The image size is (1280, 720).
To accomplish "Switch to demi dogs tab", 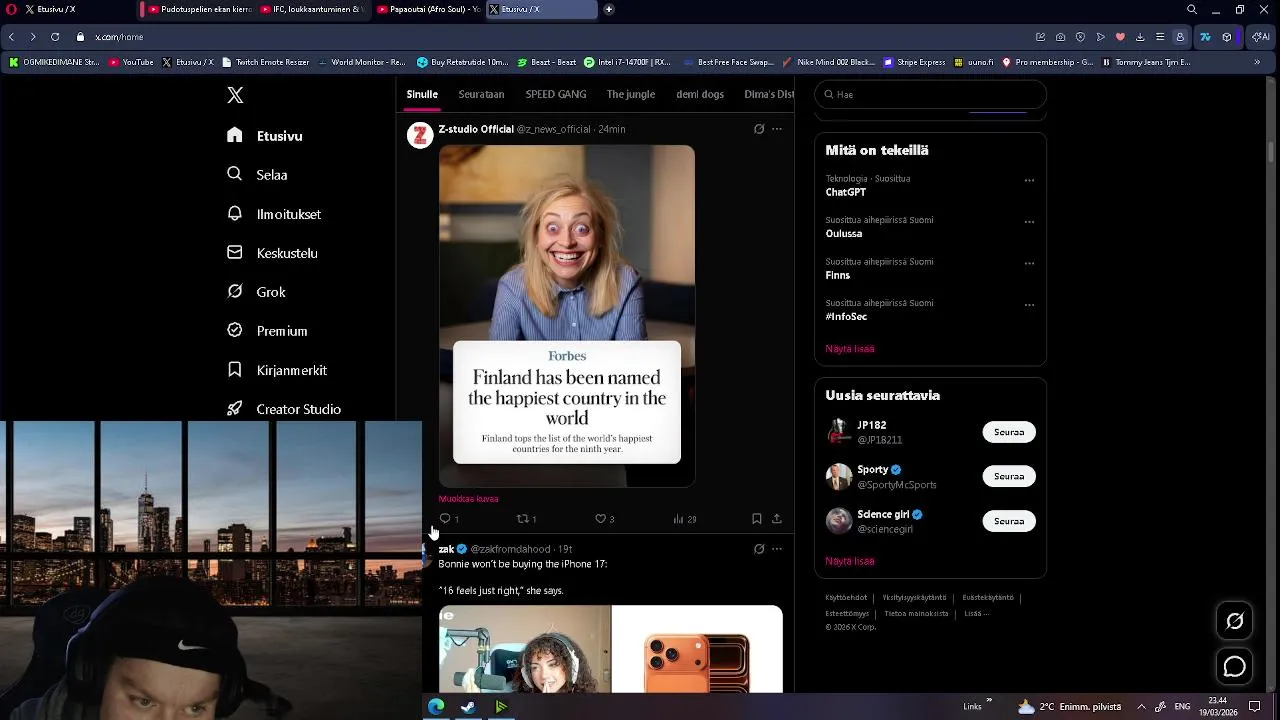I will click(700, 94).
